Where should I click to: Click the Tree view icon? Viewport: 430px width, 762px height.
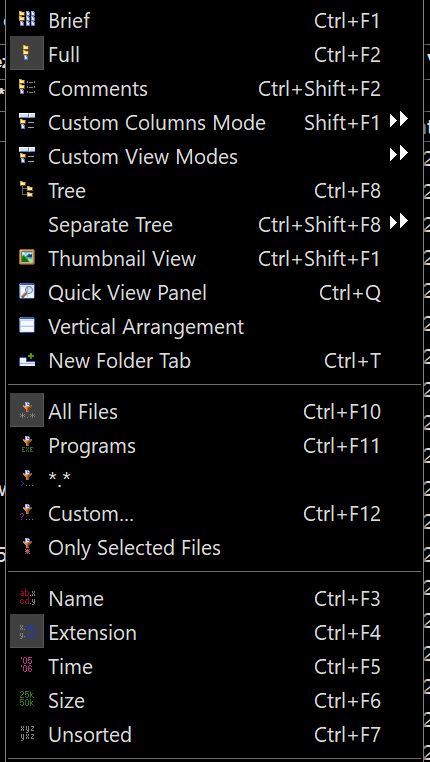tap(27, 190)
